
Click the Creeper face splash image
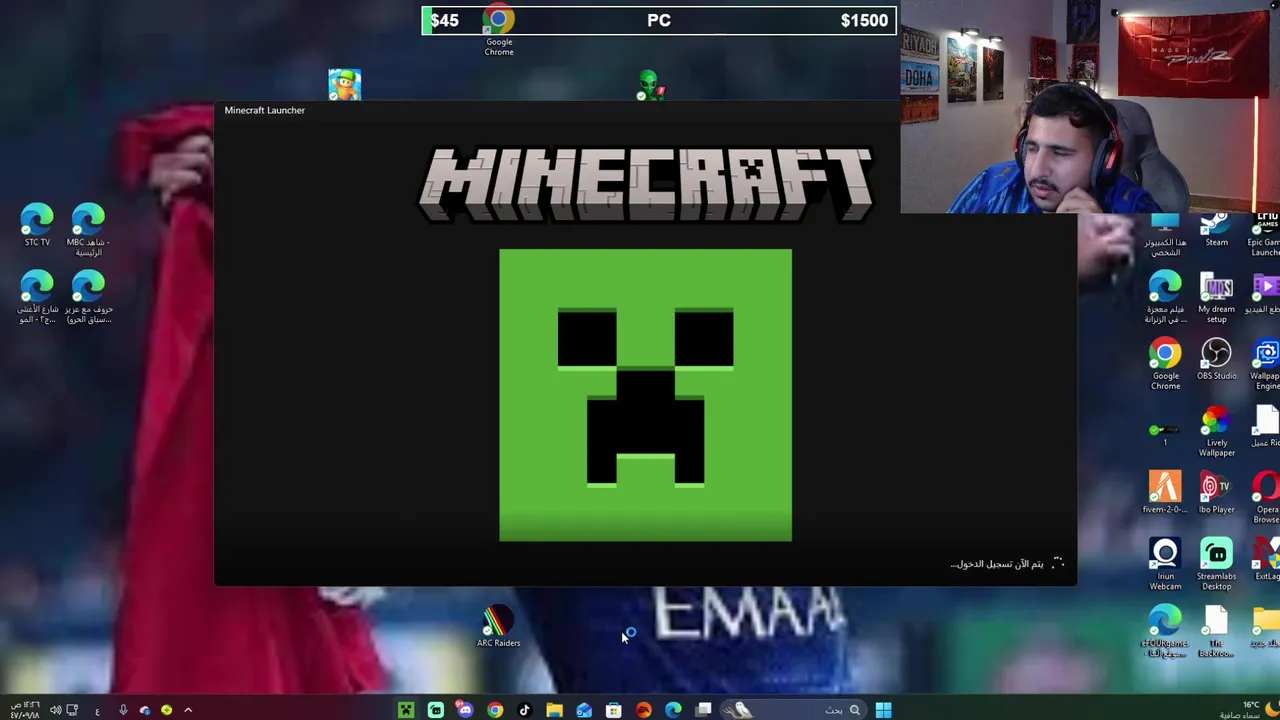click(645, 395)
